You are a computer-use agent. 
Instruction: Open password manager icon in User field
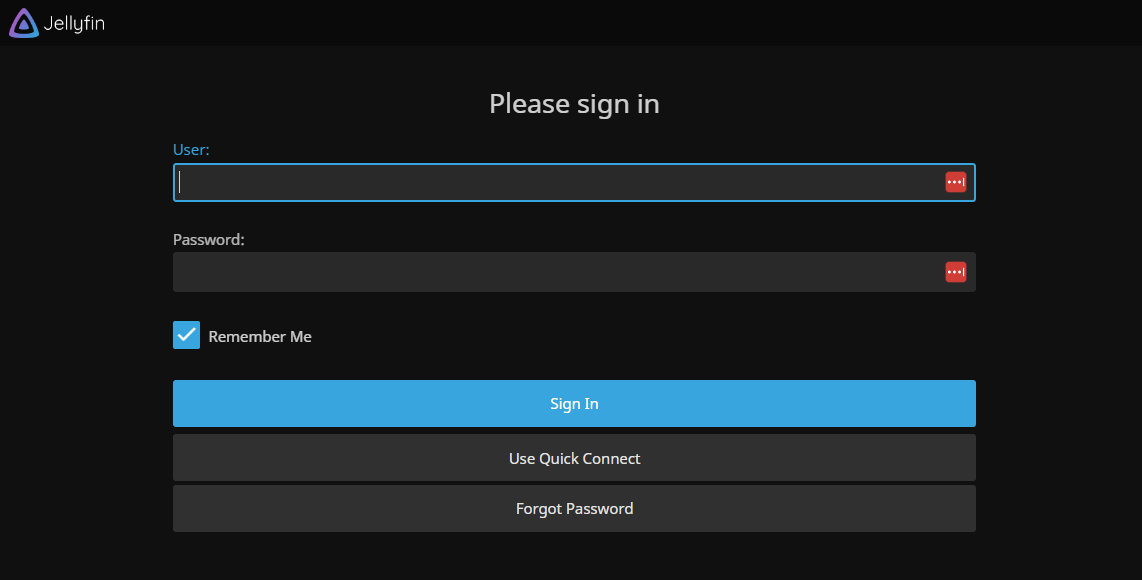[955, 182]
